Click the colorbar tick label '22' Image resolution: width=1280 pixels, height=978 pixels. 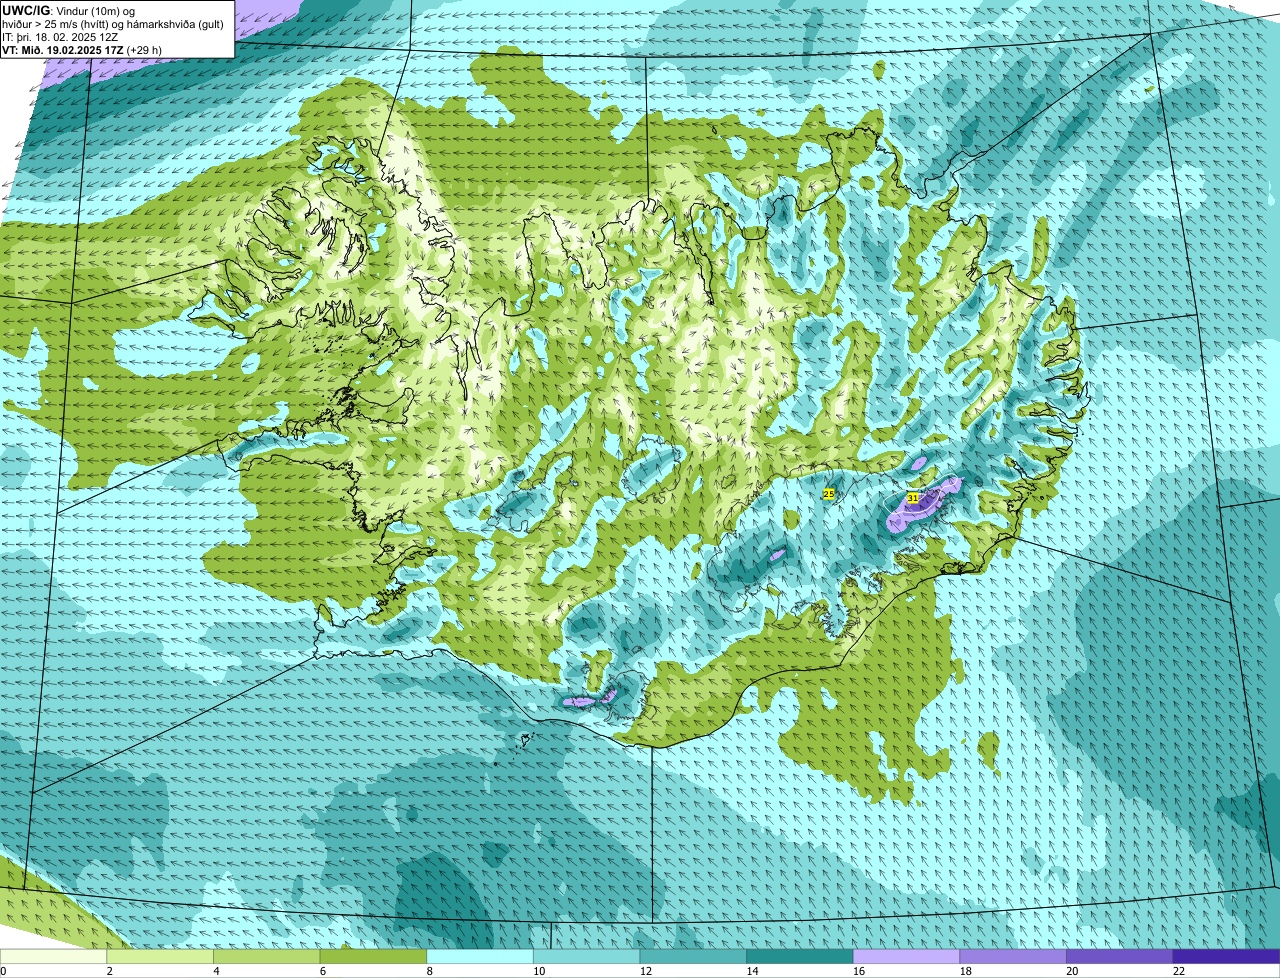pos(1179,971)
